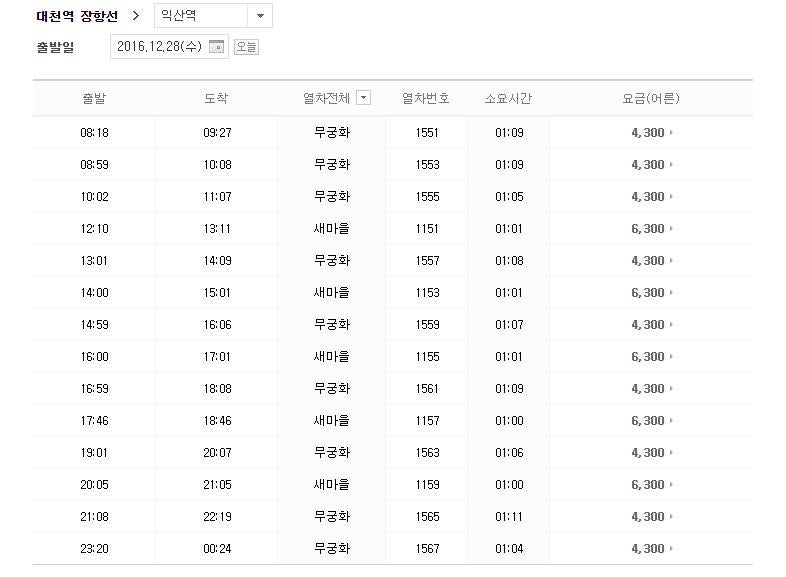
Task: Click the 4,300 fare for 23:20 departure
Action: click(648, 549)
